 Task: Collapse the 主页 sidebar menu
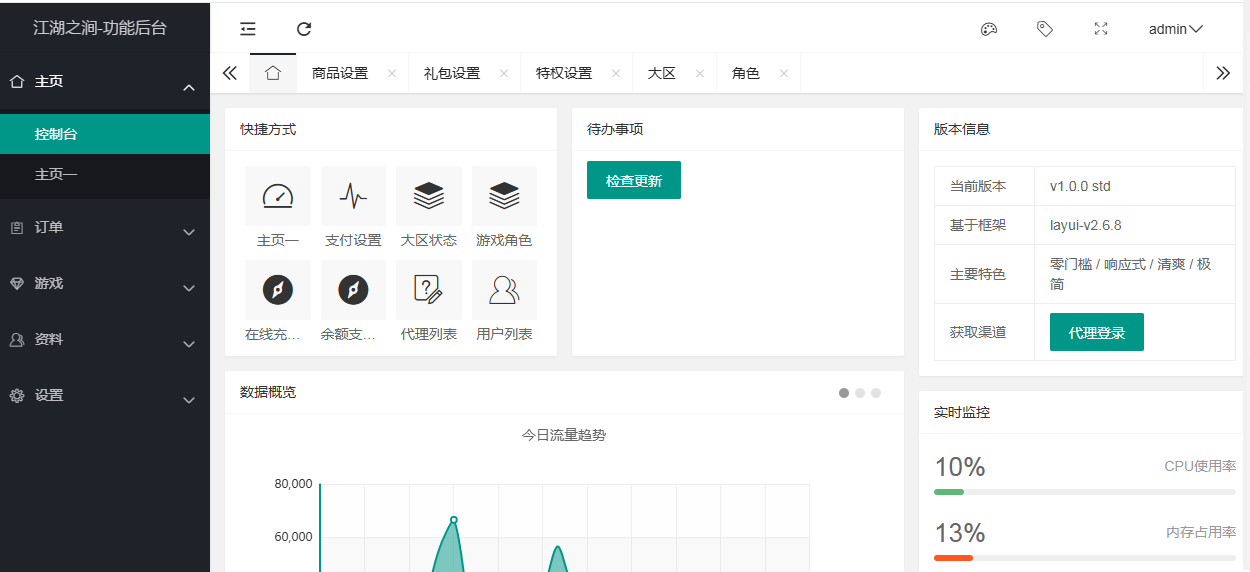coord(105,82)
